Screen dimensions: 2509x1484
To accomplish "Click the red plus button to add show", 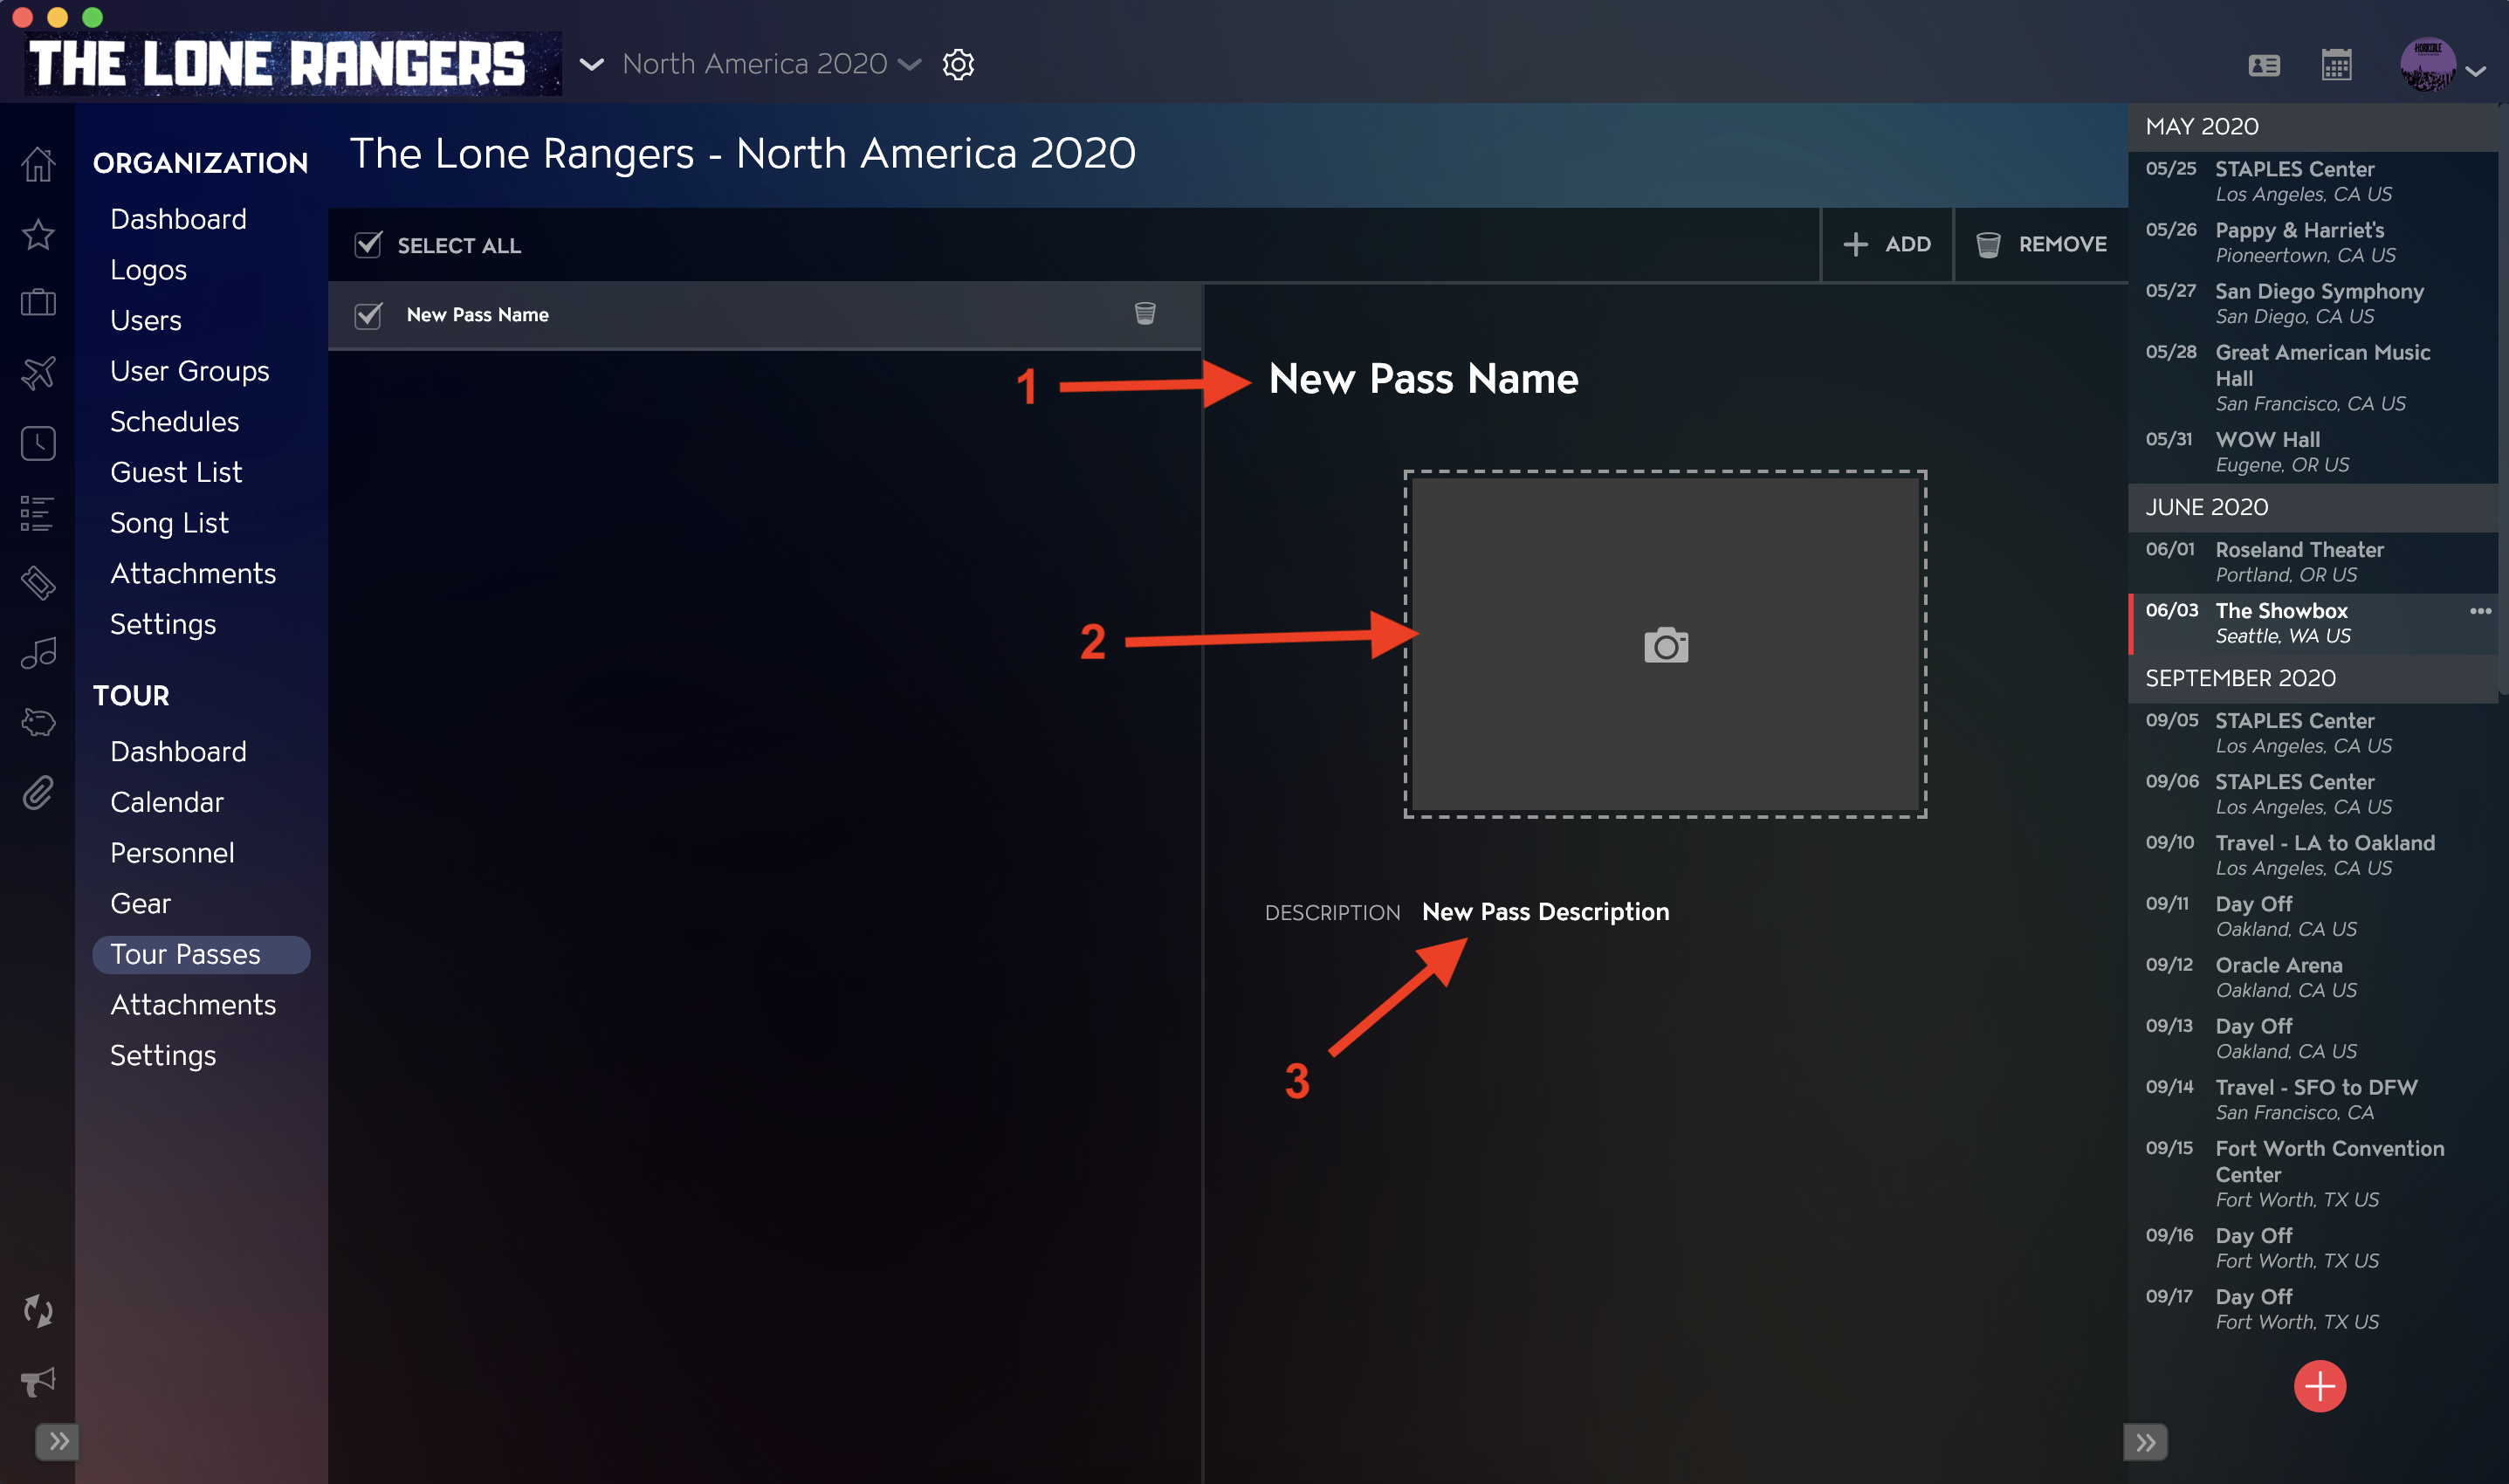I will click(2320, 1384).
